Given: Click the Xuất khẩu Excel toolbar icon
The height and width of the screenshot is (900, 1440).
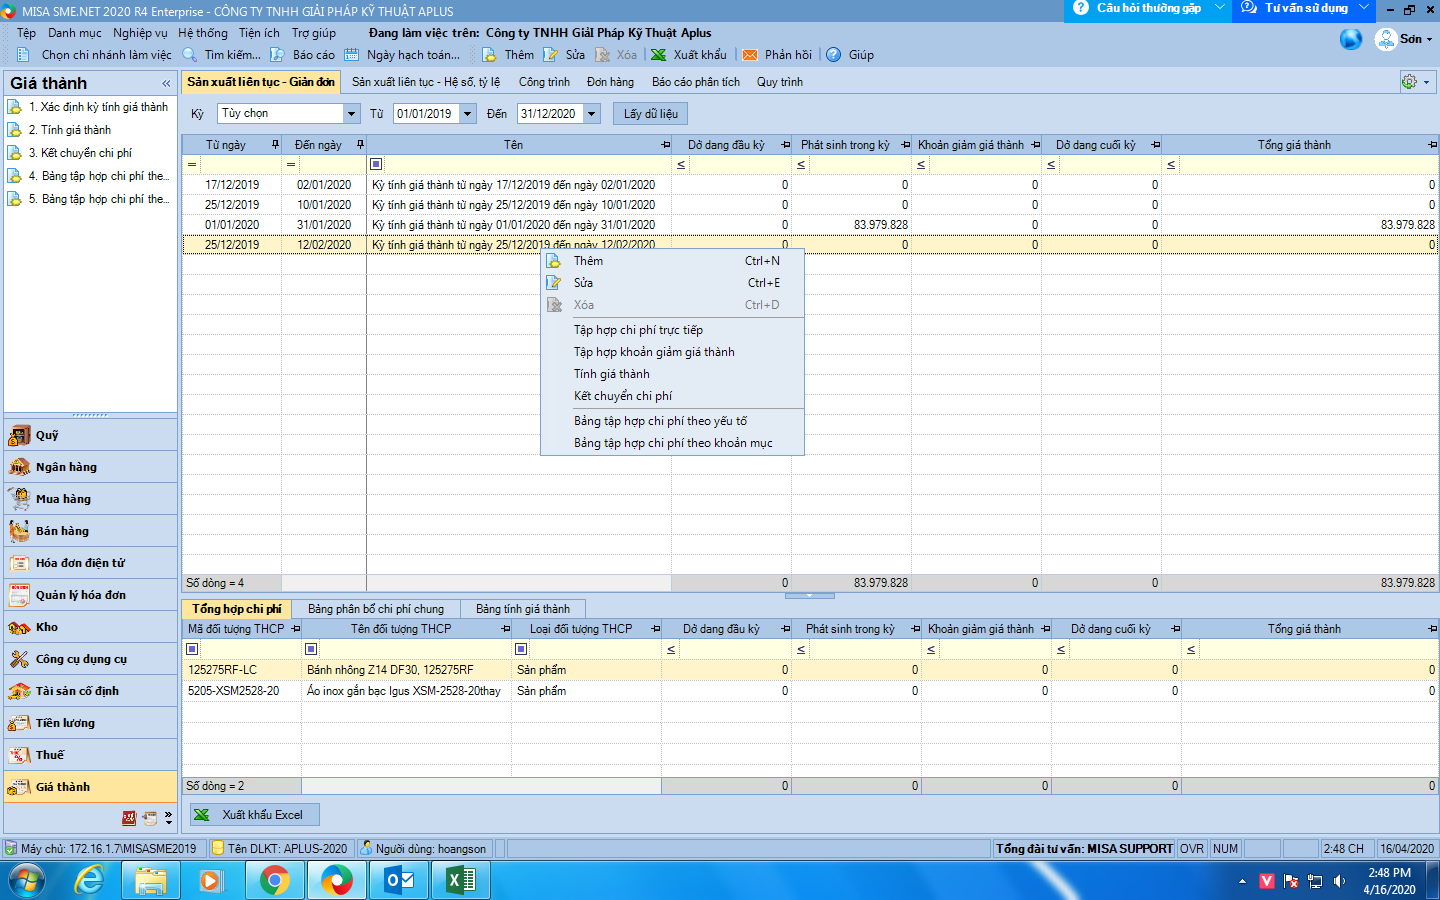Looking at the screenshot, I should point(659,55).
